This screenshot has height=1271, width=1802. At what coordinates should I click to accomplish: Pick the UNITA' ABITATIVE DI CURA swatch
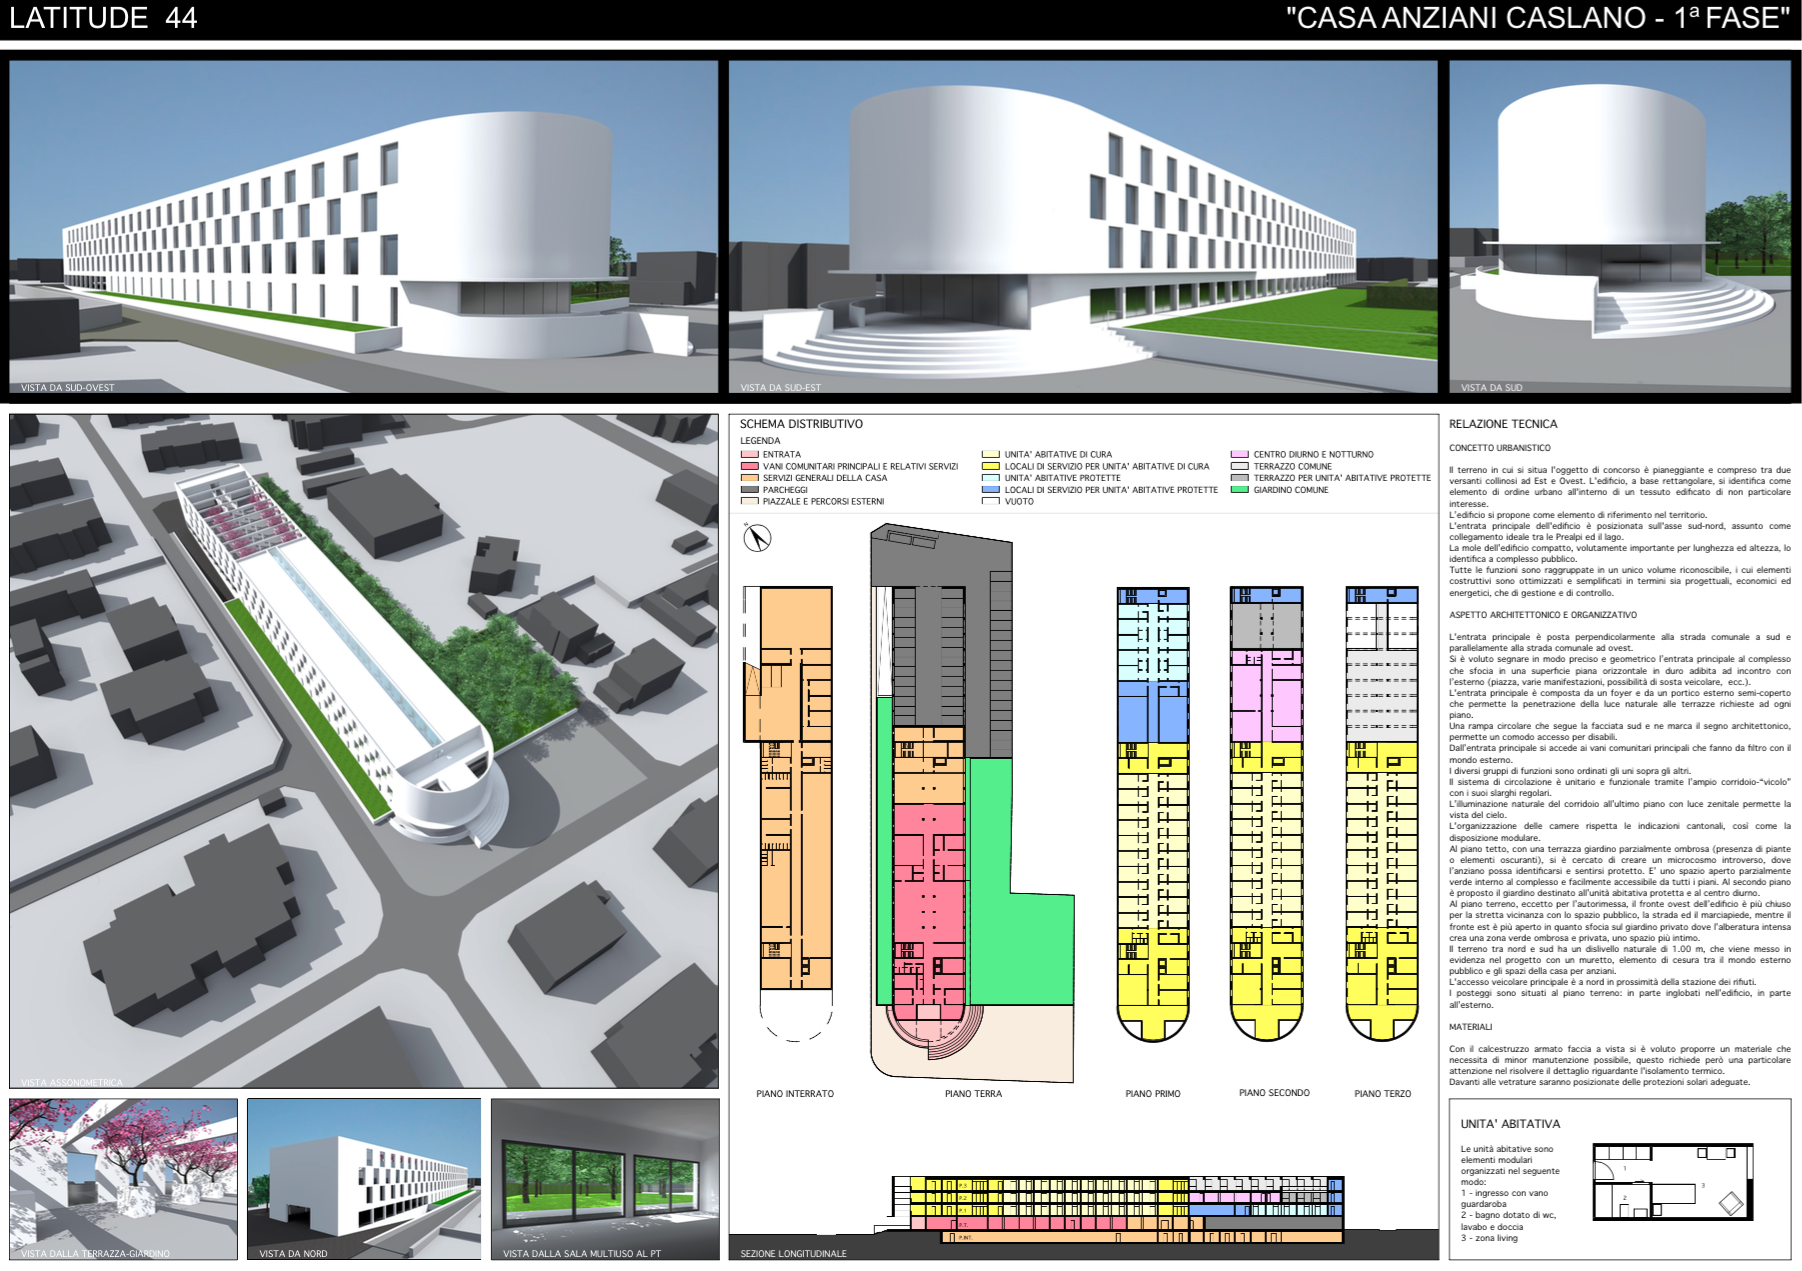coord(991,455)
